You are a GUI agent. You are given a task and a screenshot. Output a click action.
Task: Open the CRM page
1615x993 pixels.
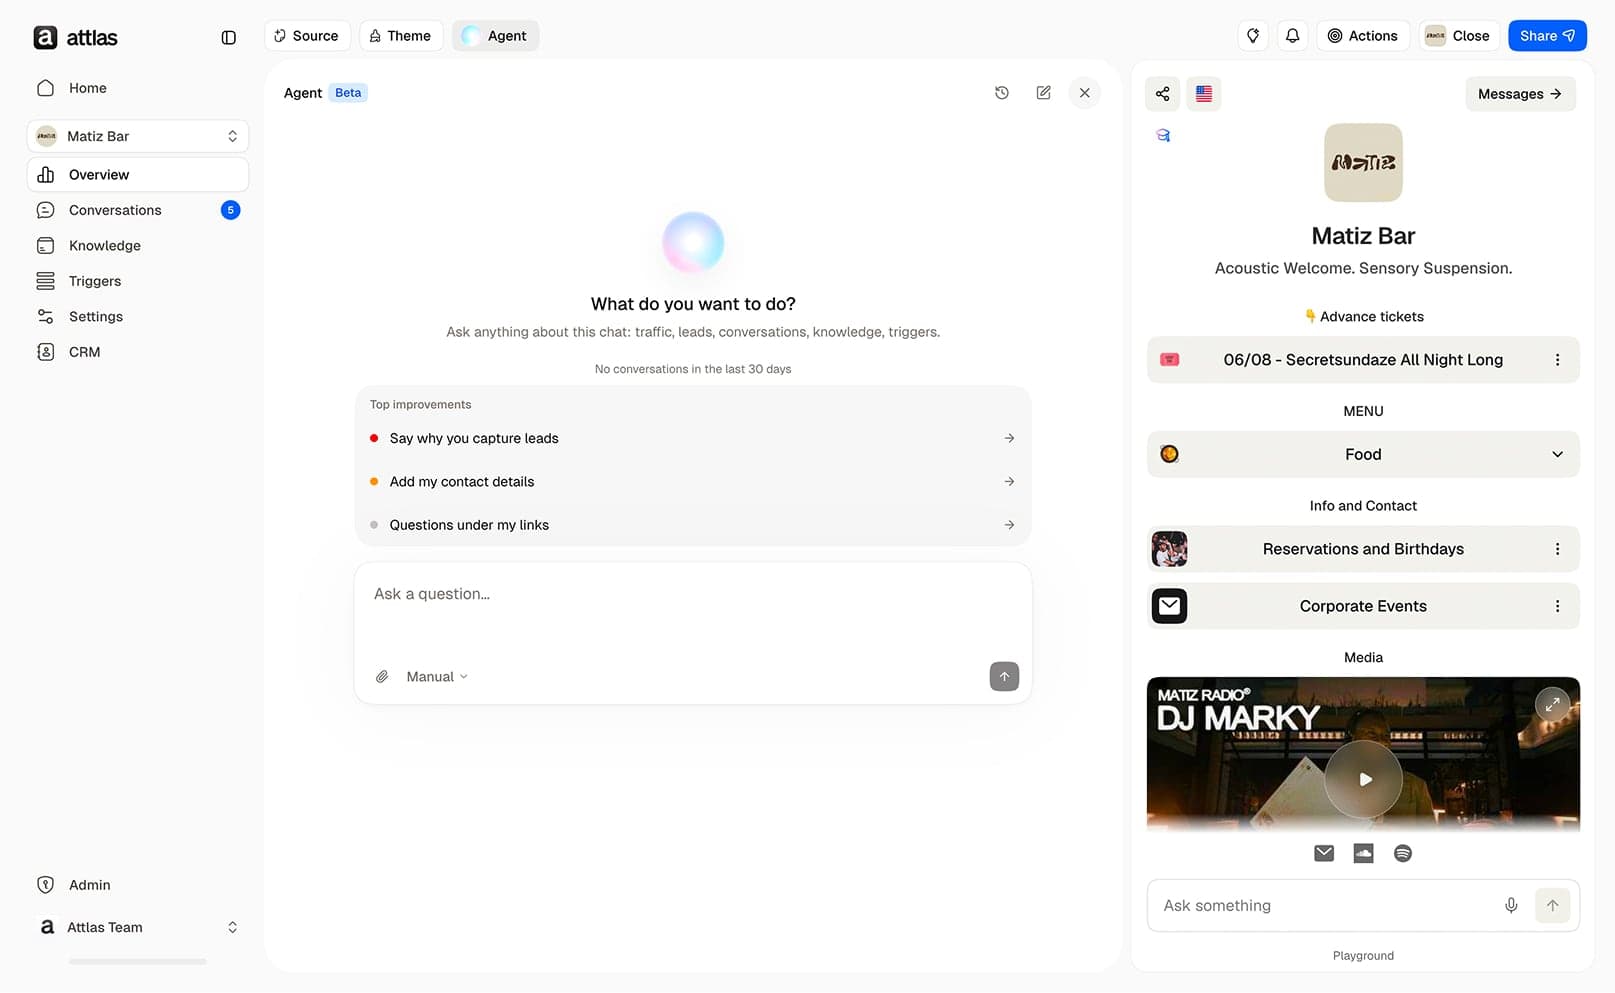tap(138, 352)
